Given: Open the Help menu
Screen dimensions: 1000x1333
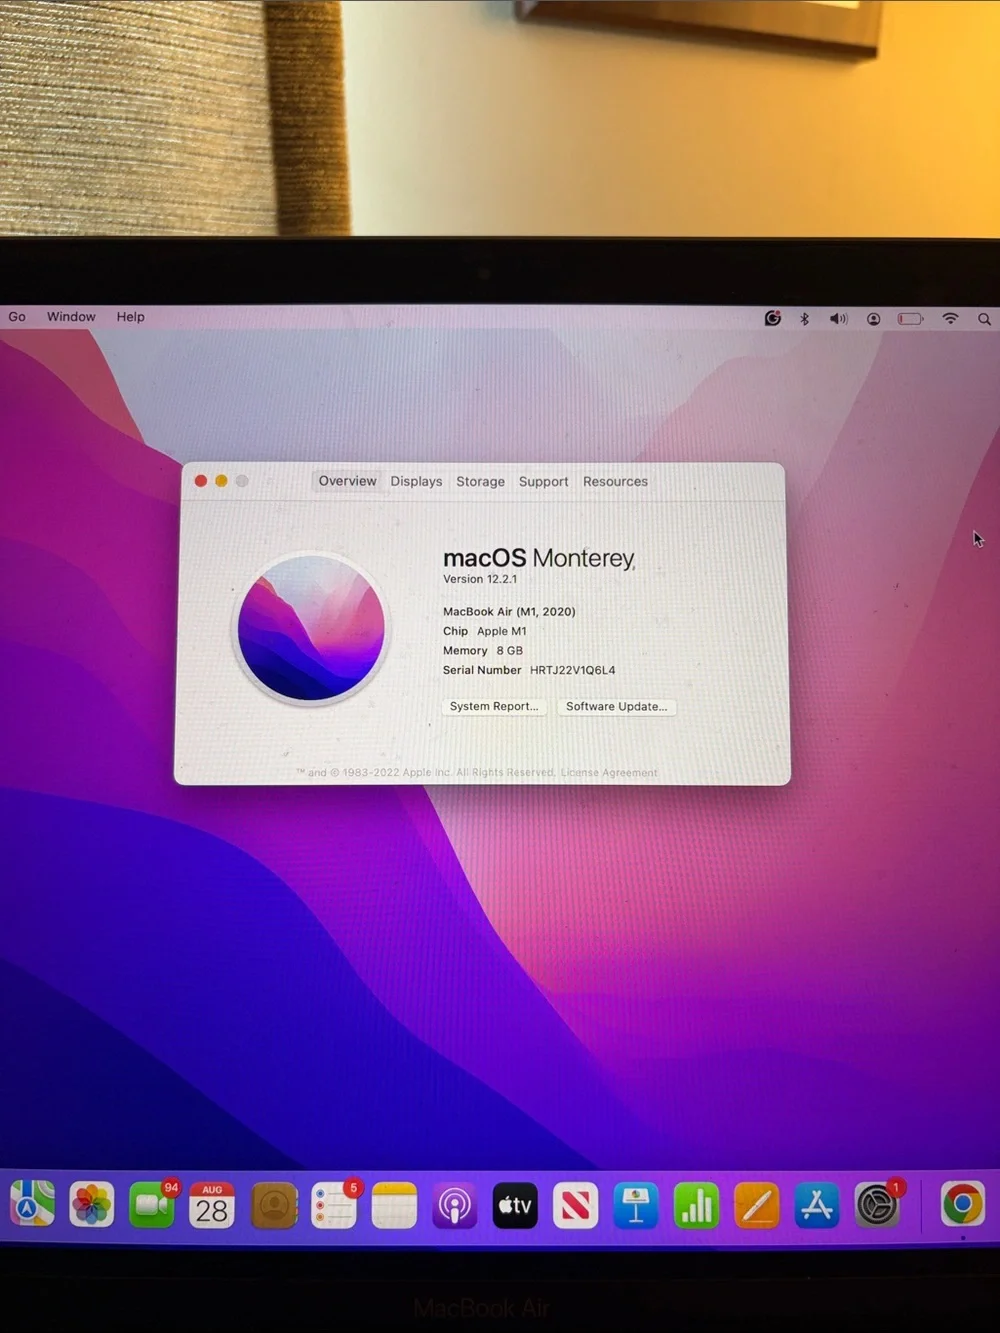Looking at the screenshot, I should 130,316.
